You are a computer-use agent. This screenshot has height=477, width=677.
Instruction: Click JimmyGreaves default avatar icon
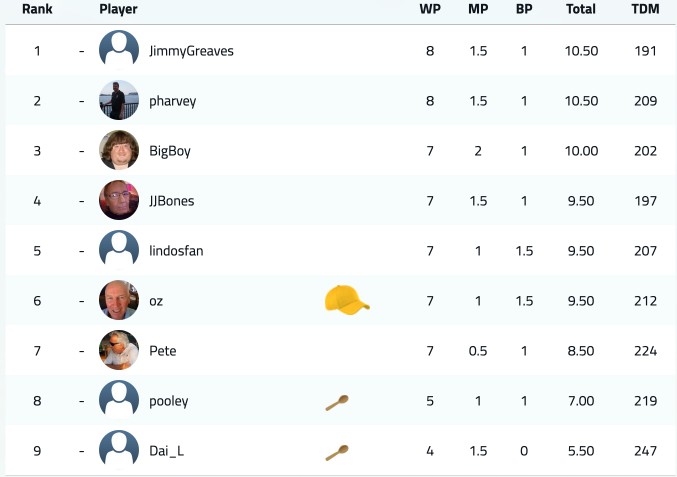tap(119, 50)
